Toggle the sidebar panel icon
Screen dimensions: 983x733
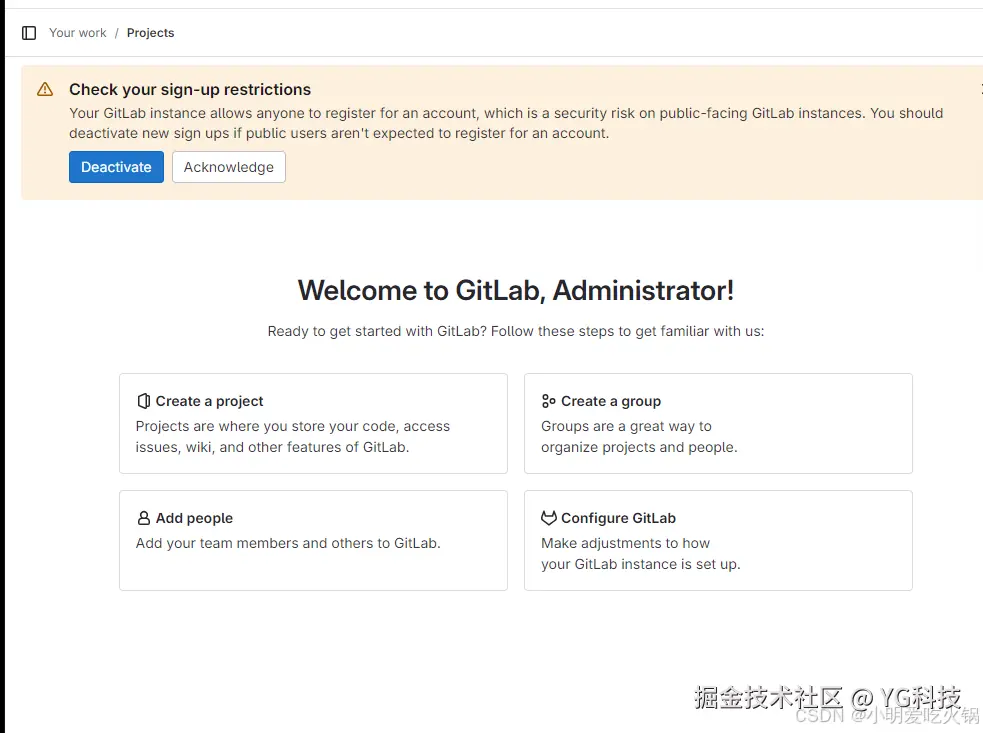29,33
